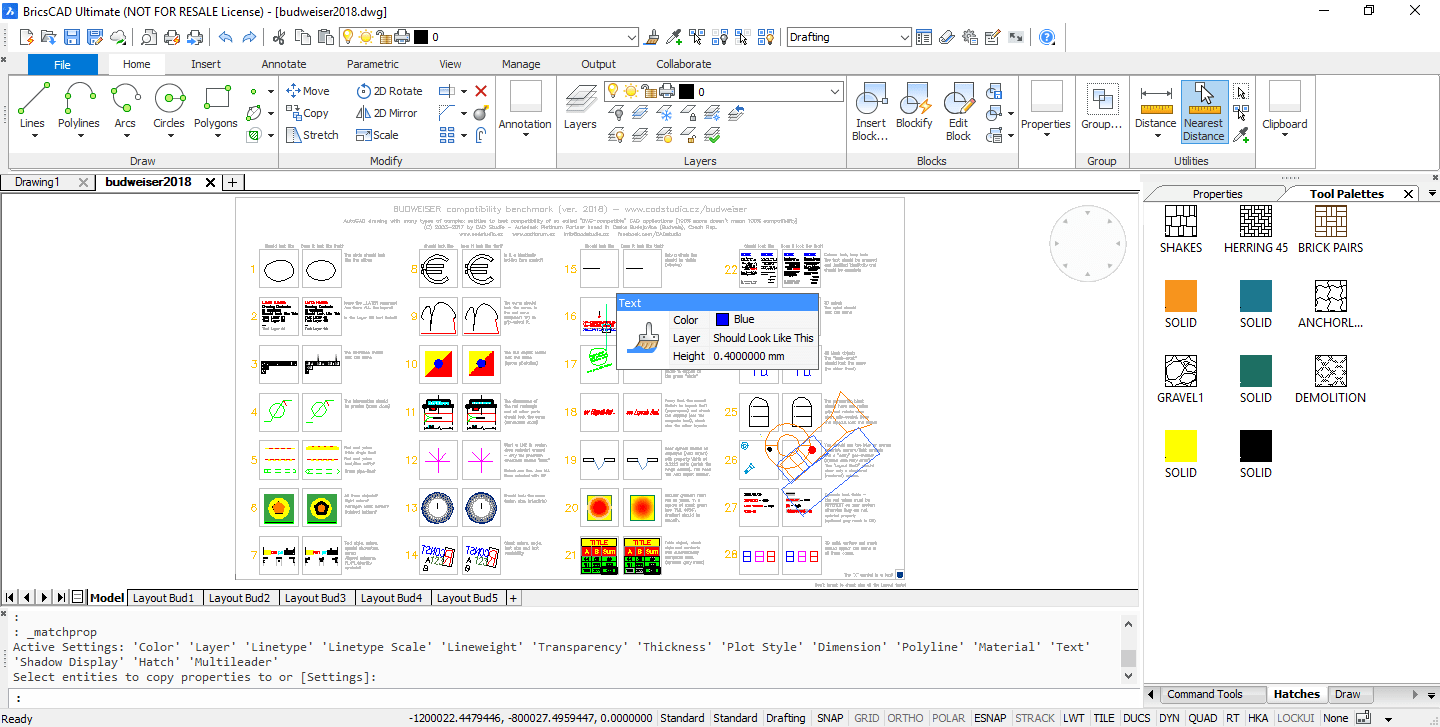Open the layer dropdown in Layers ribbon panel

(835, 92)
